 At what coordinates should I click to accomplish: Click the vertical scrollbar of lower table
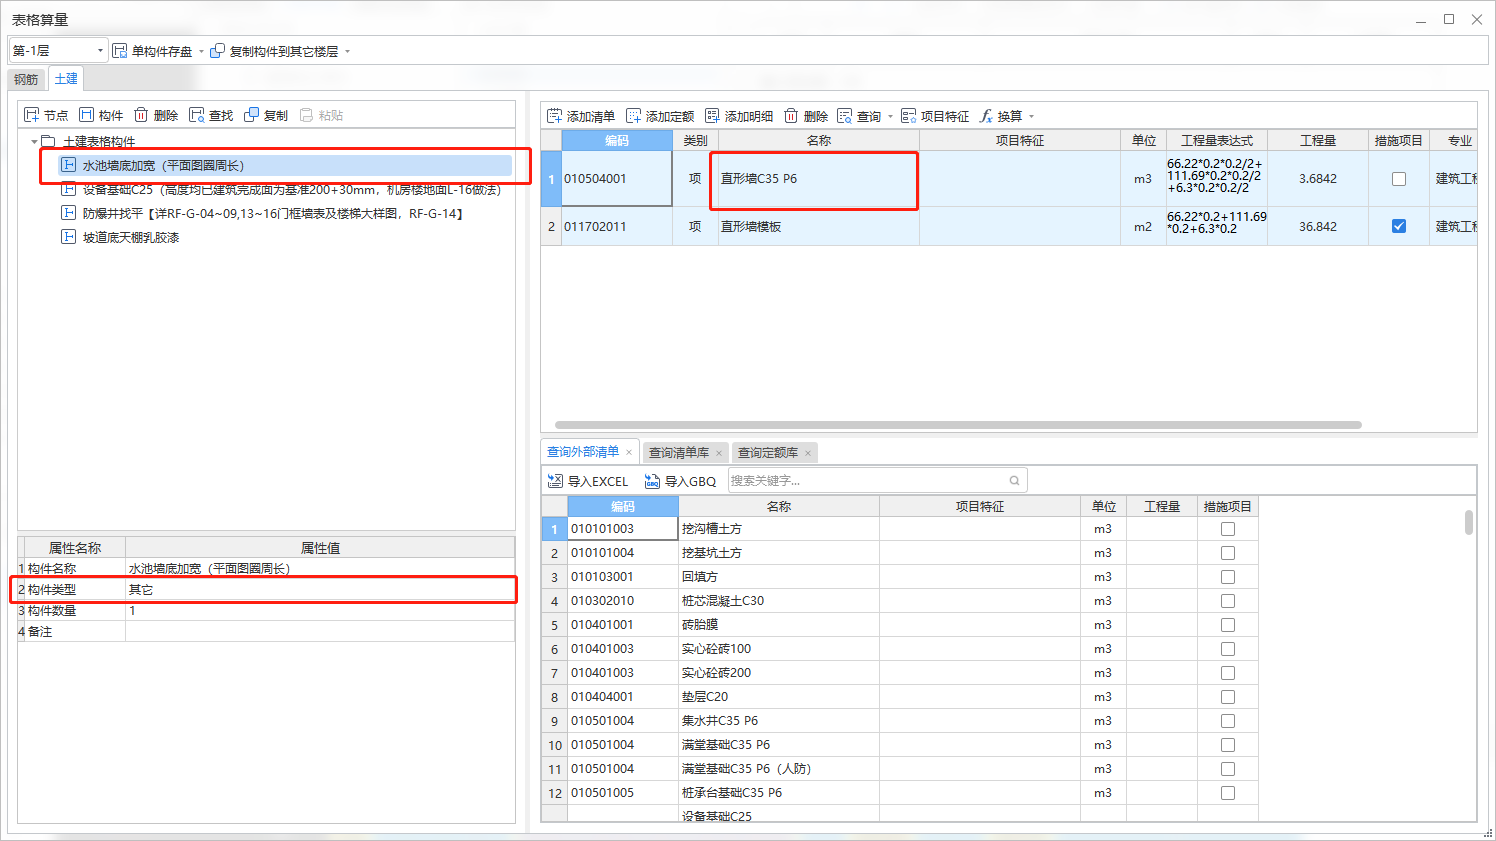coord(1468,522)
